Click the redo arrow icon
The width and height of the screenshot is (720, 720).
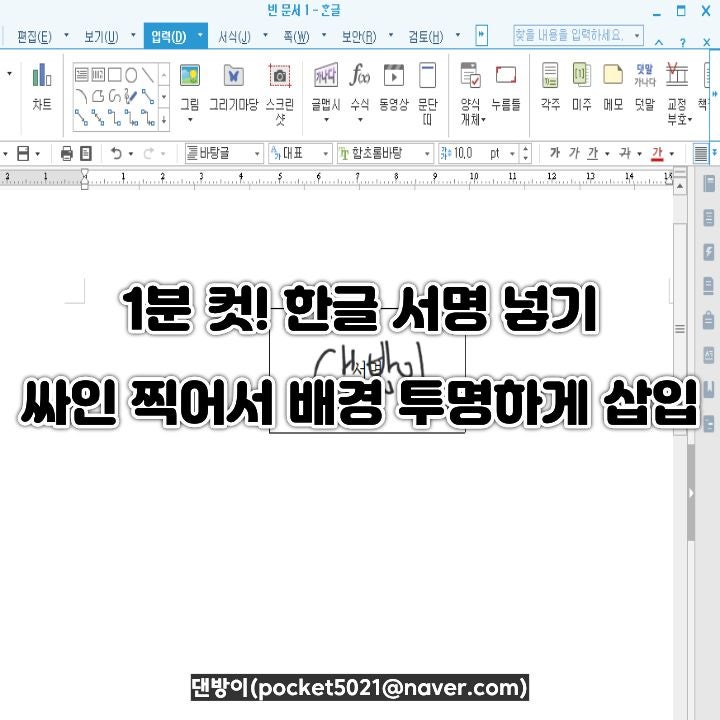[x=149, y=153]
